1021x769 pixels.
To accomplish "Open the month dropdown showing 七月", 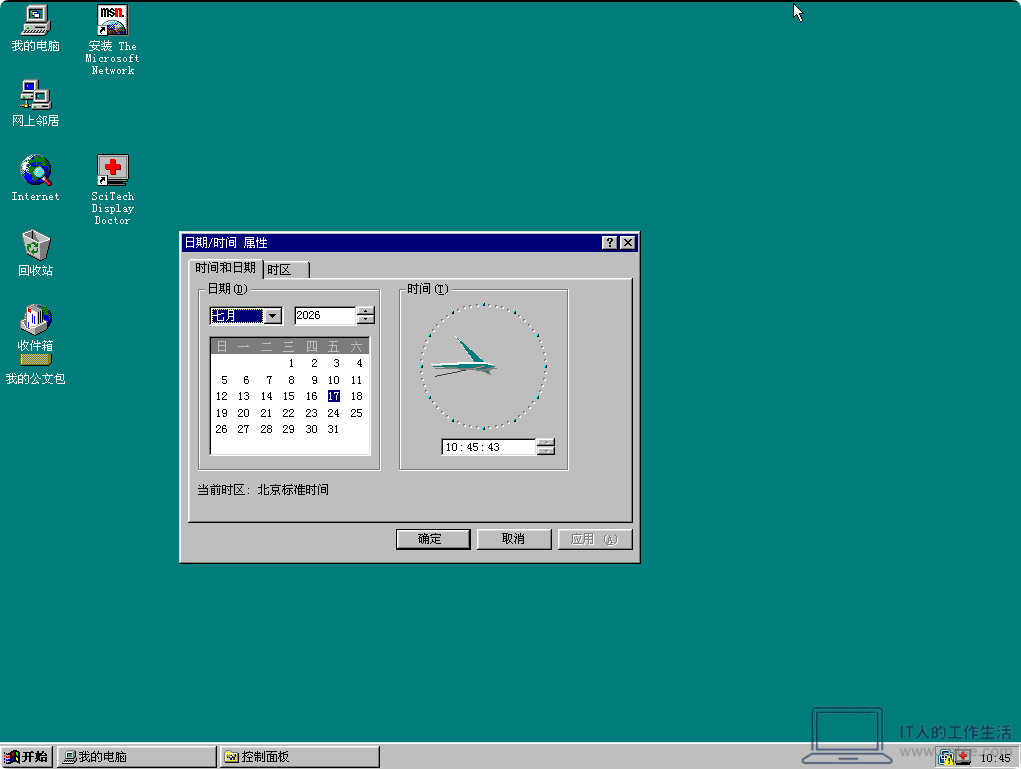I will pyautogui.click(x=273, y=316).
